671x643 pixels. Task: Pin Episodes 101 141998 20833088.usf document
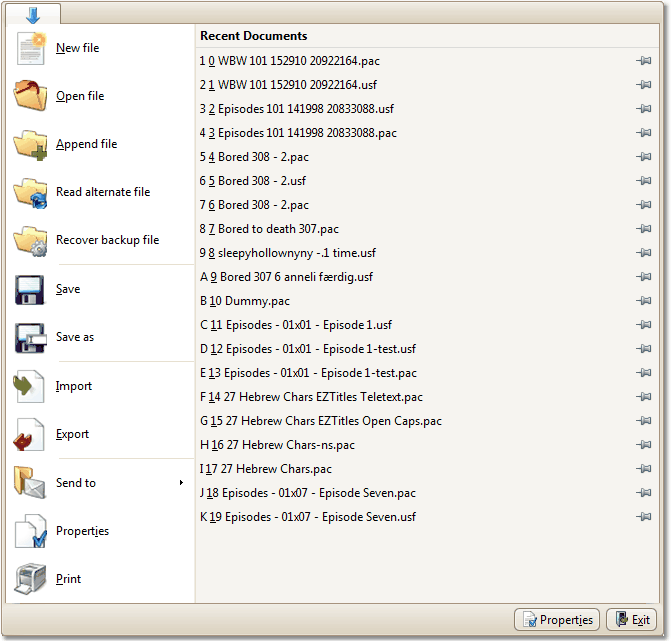[x=643, y=109]
